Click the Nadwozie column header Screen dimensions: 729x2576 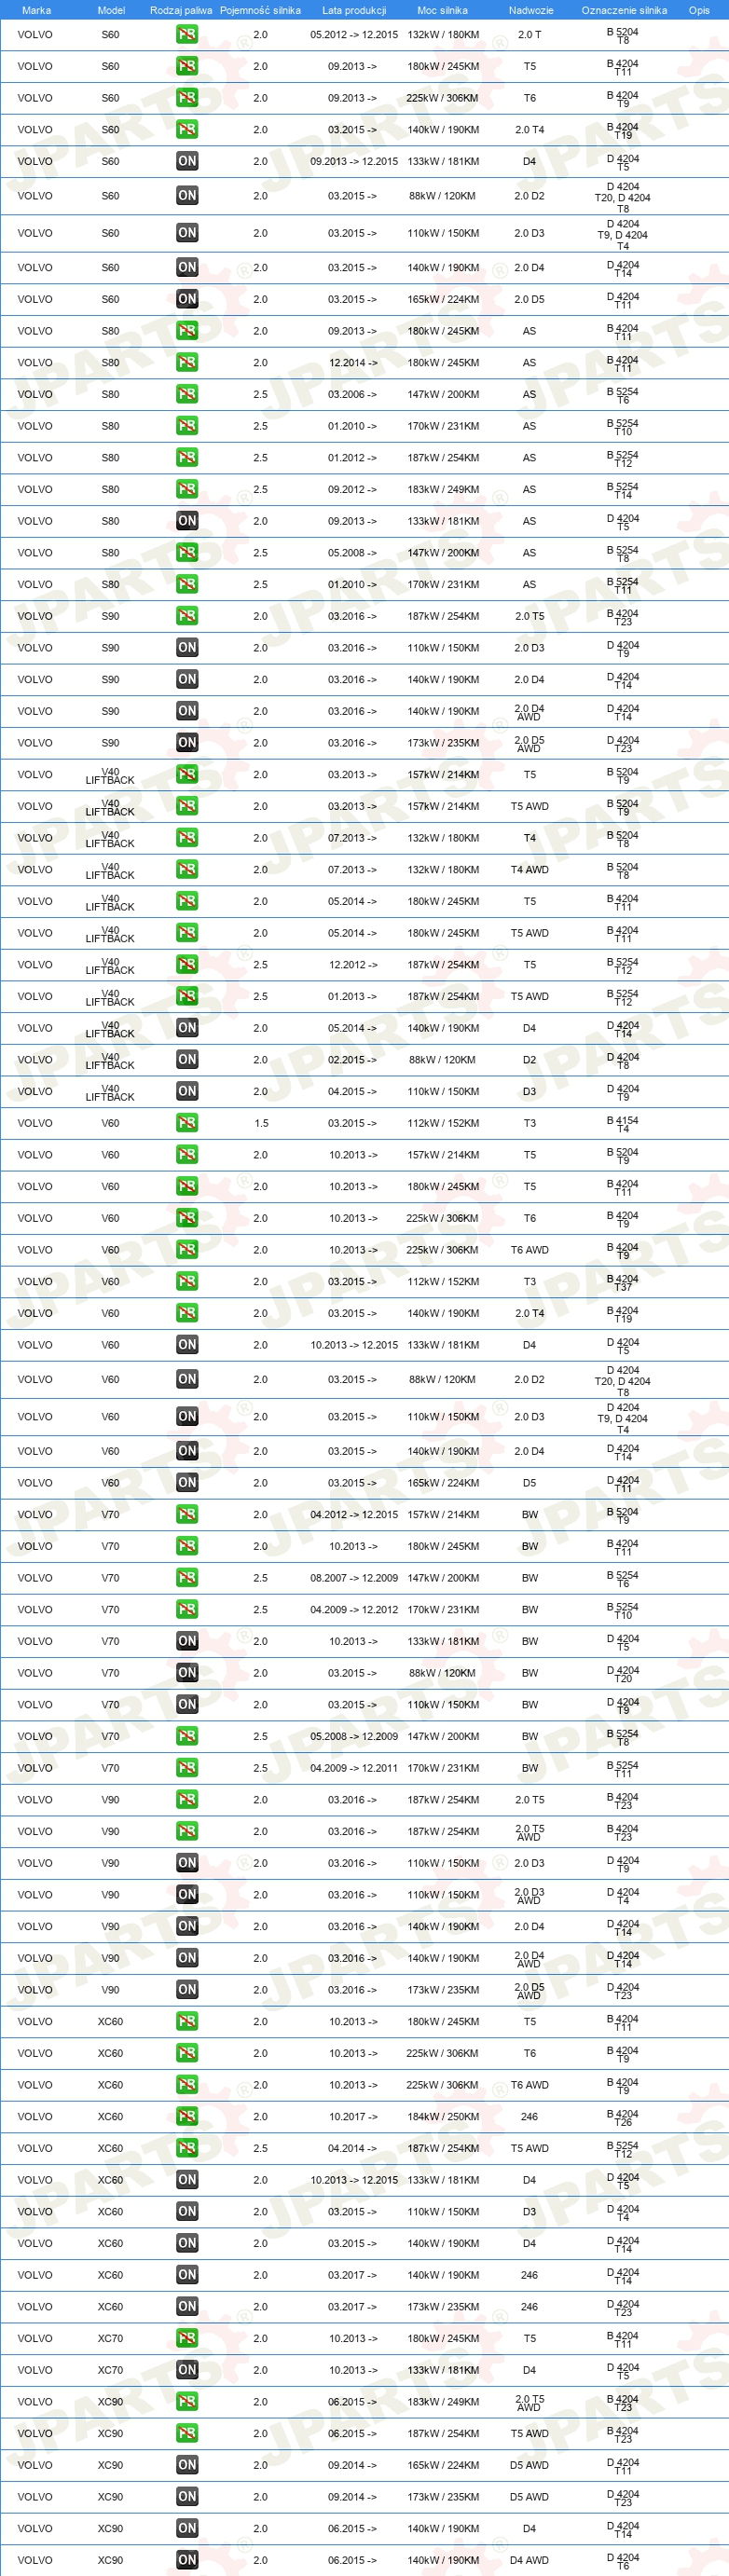coord(531,10)
